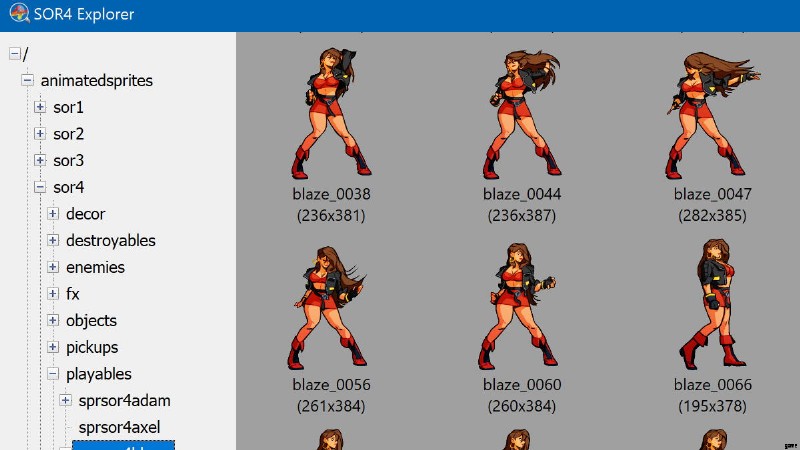The image size is (800, 450).
Task: Click the (260x384) dimensions text
Action: [x=522, y=406]
